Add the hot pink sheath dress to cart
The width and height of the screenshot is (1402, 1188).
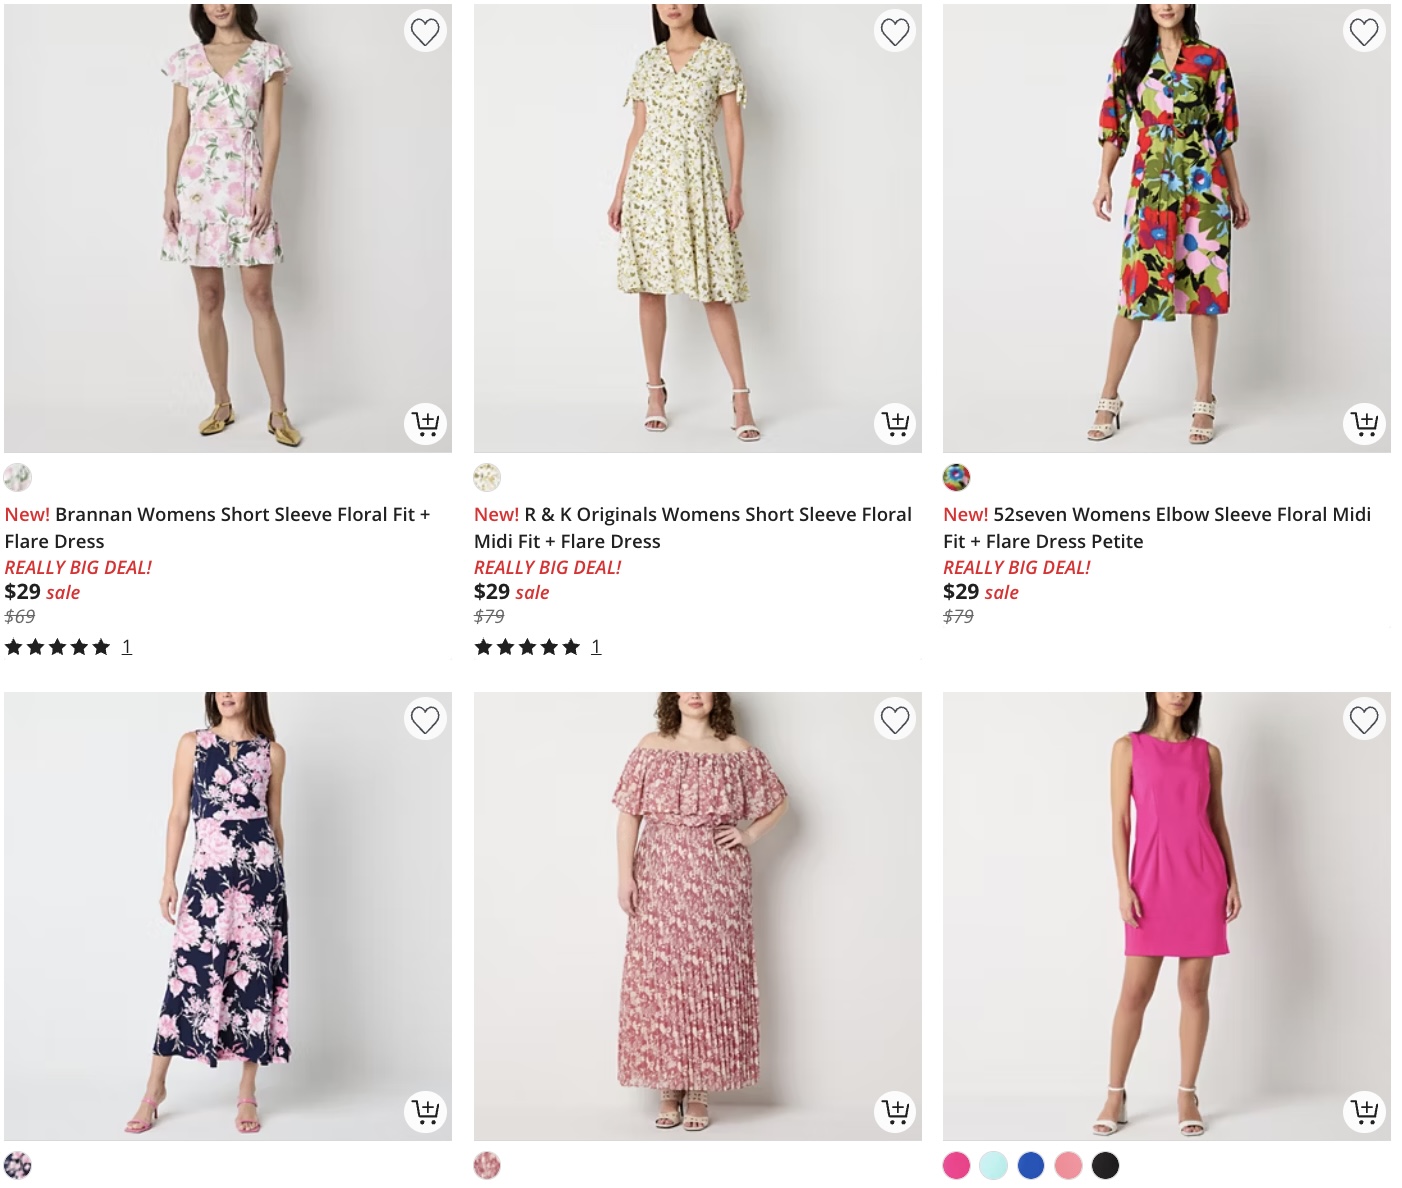point(1364,1111)
